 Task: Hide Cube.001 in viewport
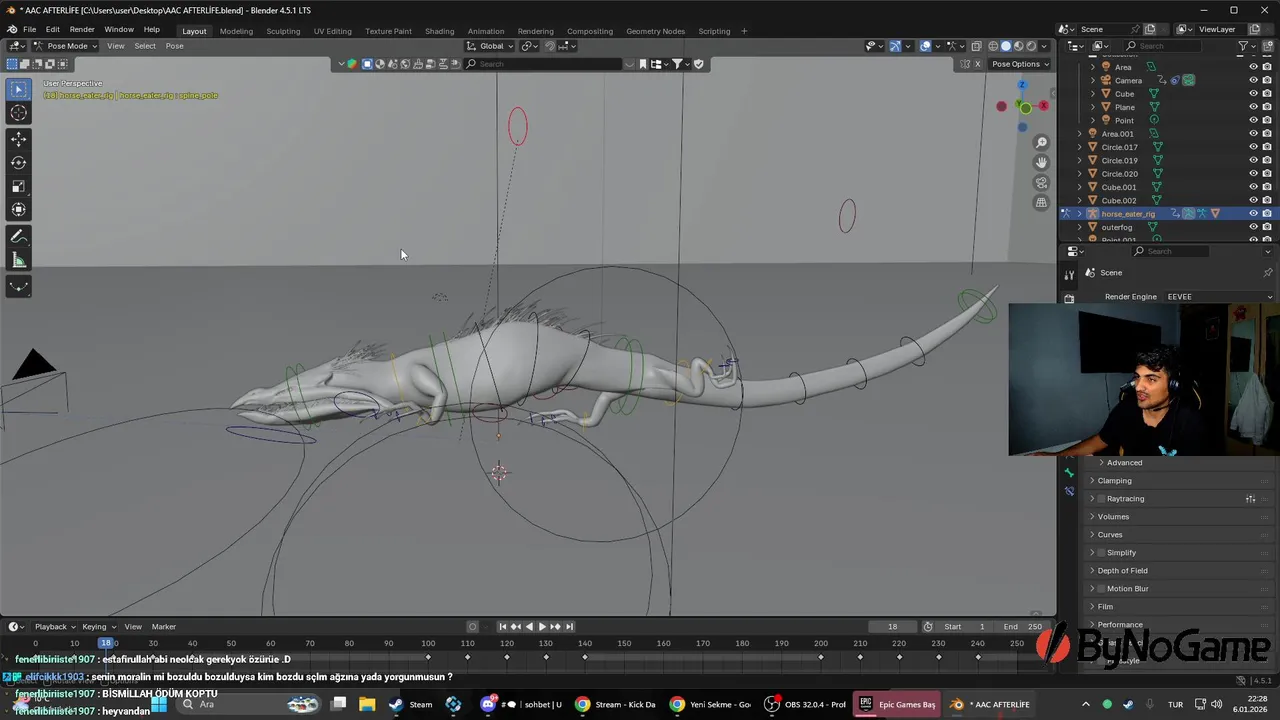[x=1253, y=187]
